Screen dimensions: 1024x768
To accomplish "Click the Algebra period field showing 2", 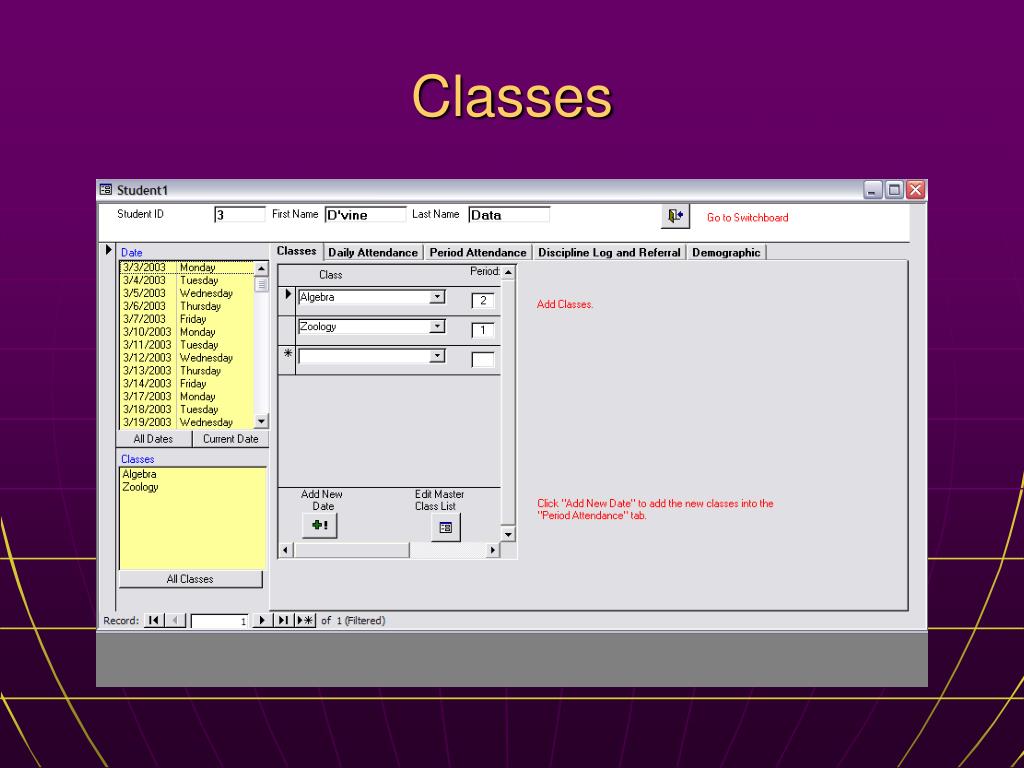I will point(483,300).
